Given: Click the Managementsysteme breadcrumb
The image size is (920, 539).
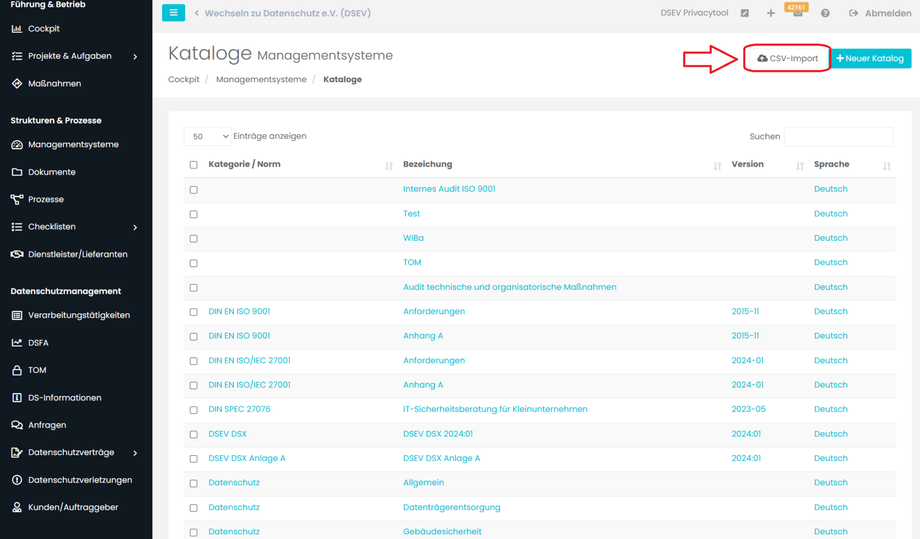Looking at the screenshot, I should [261, 79].
